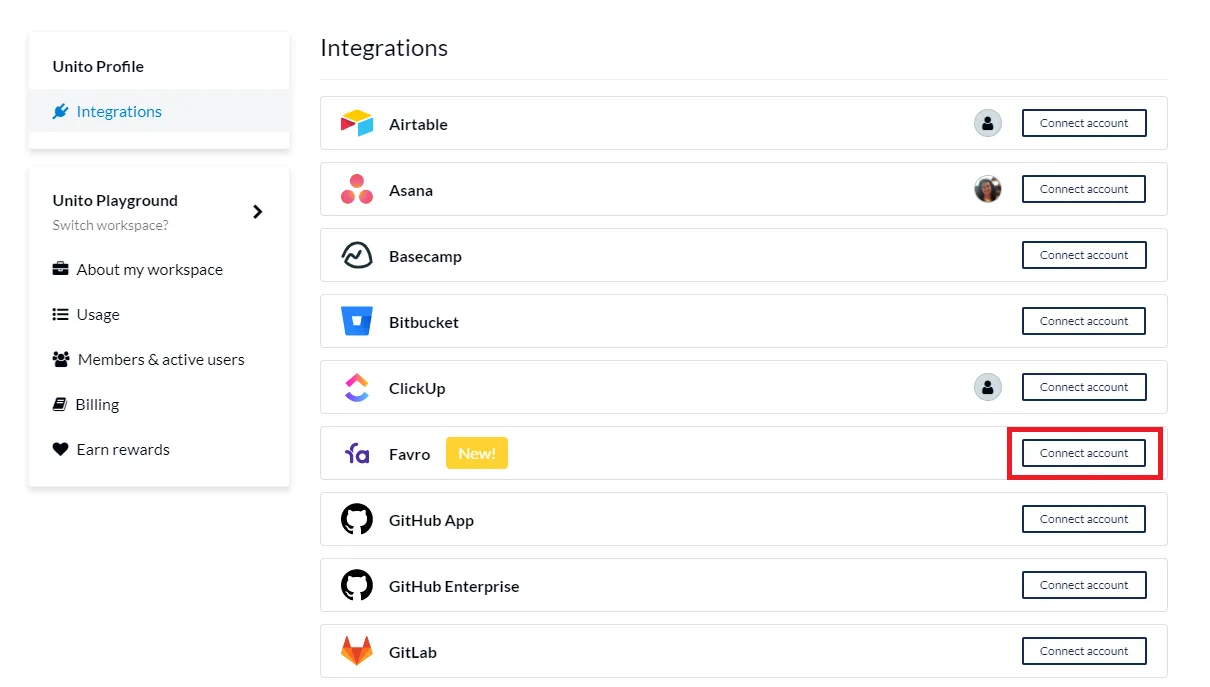Click the Airtable connected user avatar

[x=988, y=123]
